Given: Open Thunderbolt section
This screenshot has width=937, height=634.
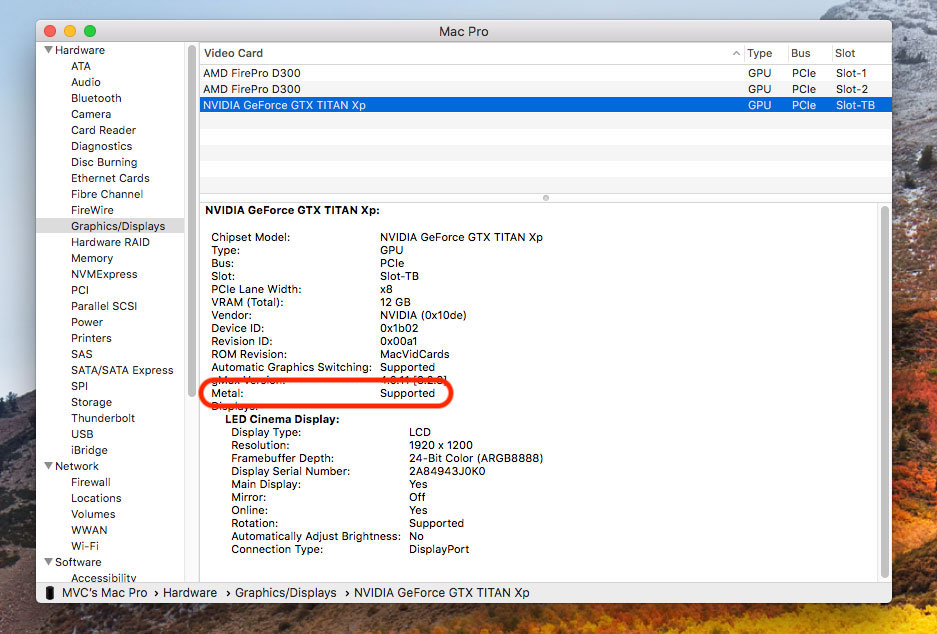Looking at the screenshot, I should [103, 418].
